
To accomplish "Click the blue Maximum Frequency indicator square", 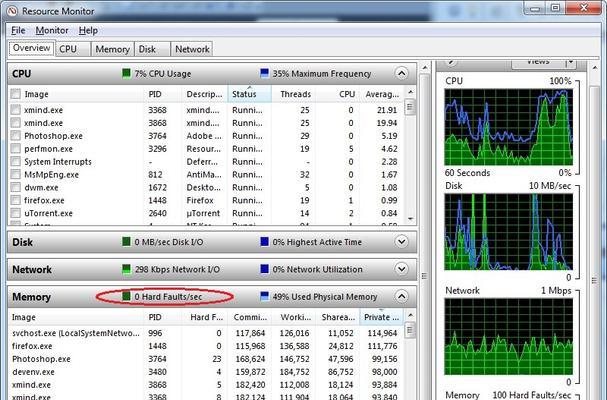I will point(264,73).
